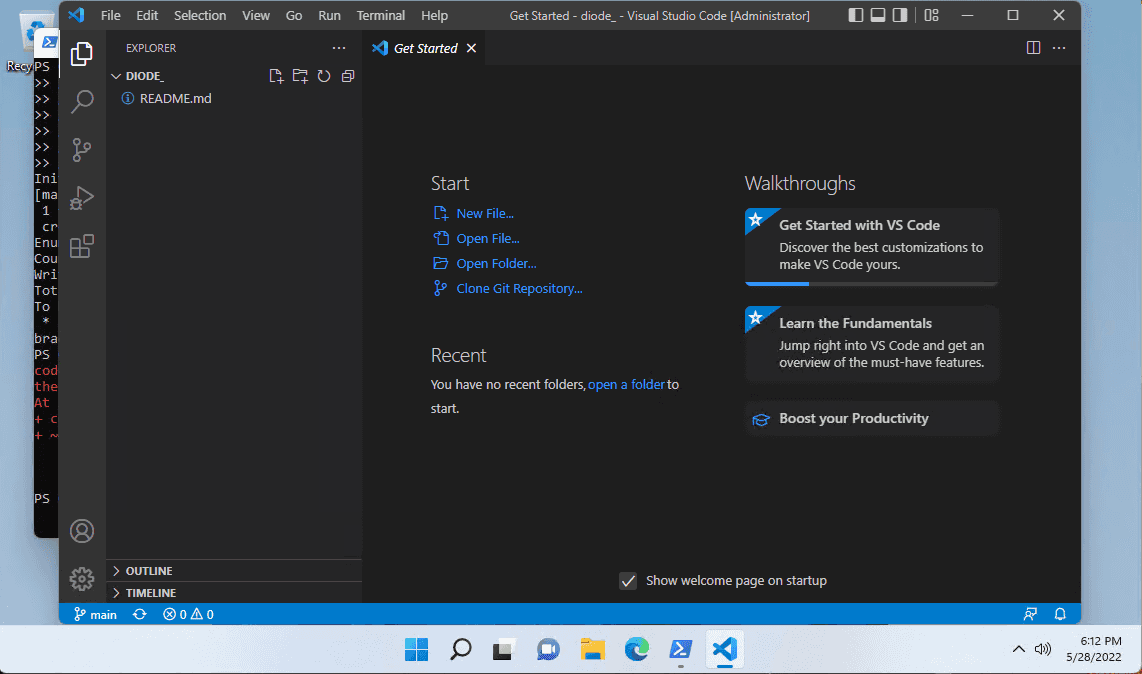Expand the OUTLINE section
Screen dimensions: 1142x674
tap(235, 571)
